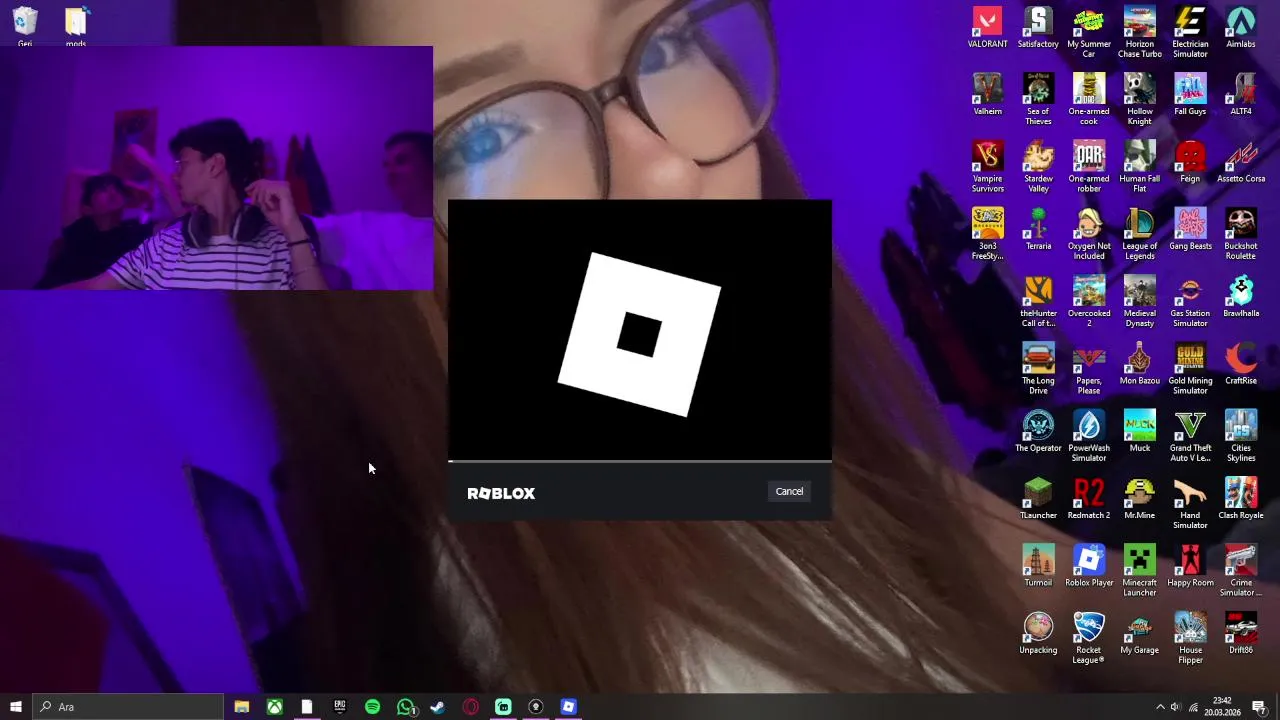Select Oxygen Not Included shortcut
Viewport: 1280px width, 720px height.
tap(1089, 234)
